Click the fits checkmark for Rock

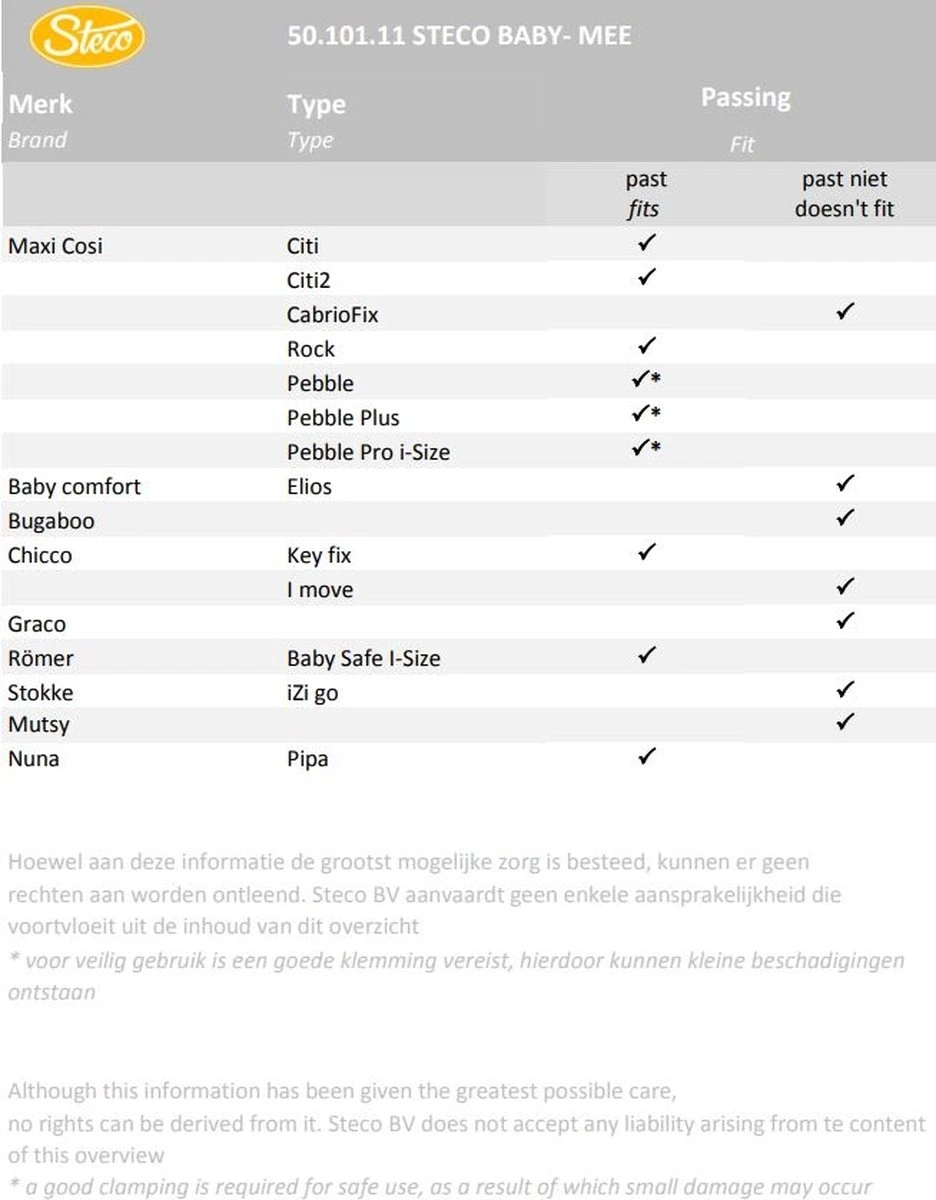pos(646,346)
